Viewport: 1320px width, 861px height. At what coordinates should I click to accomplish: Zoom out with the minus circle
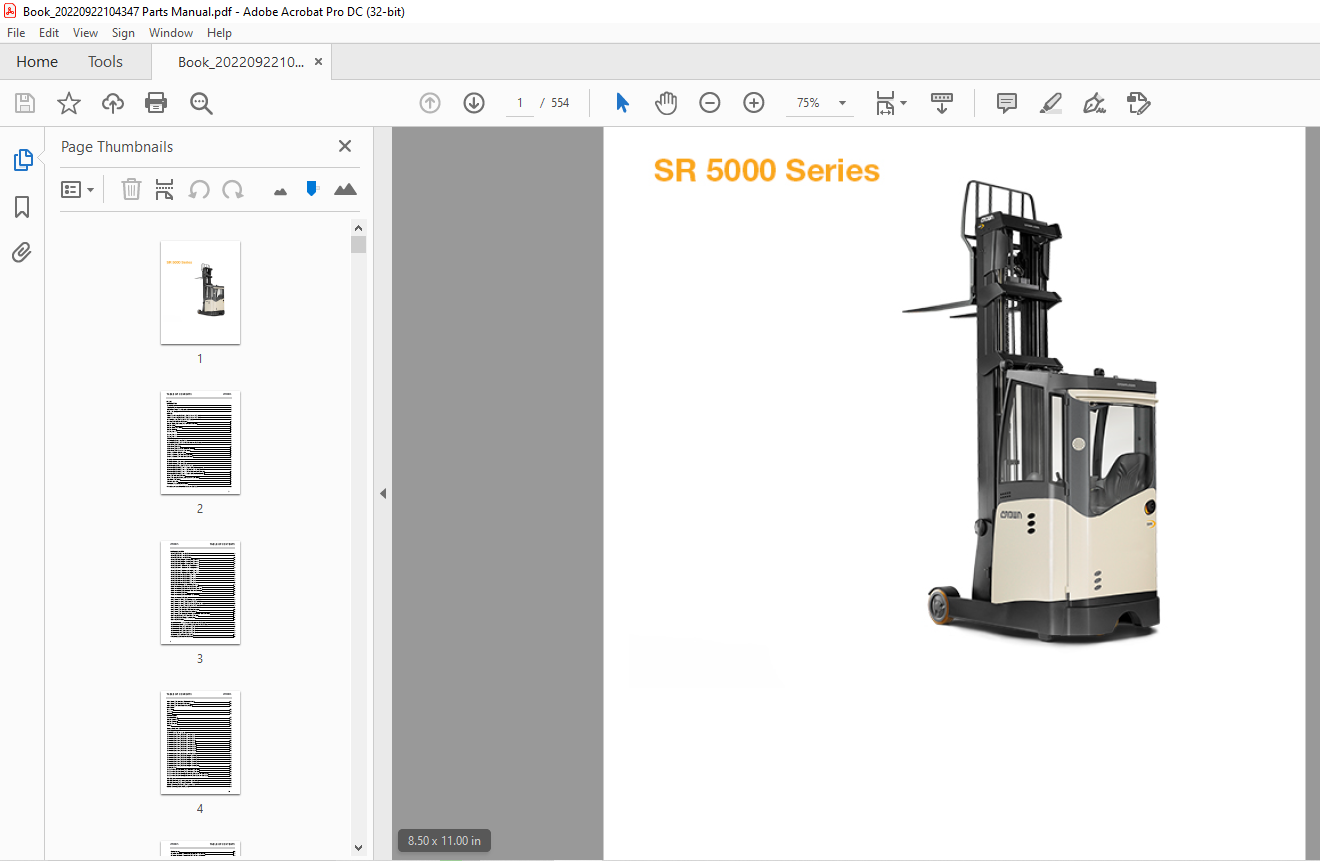710,103
